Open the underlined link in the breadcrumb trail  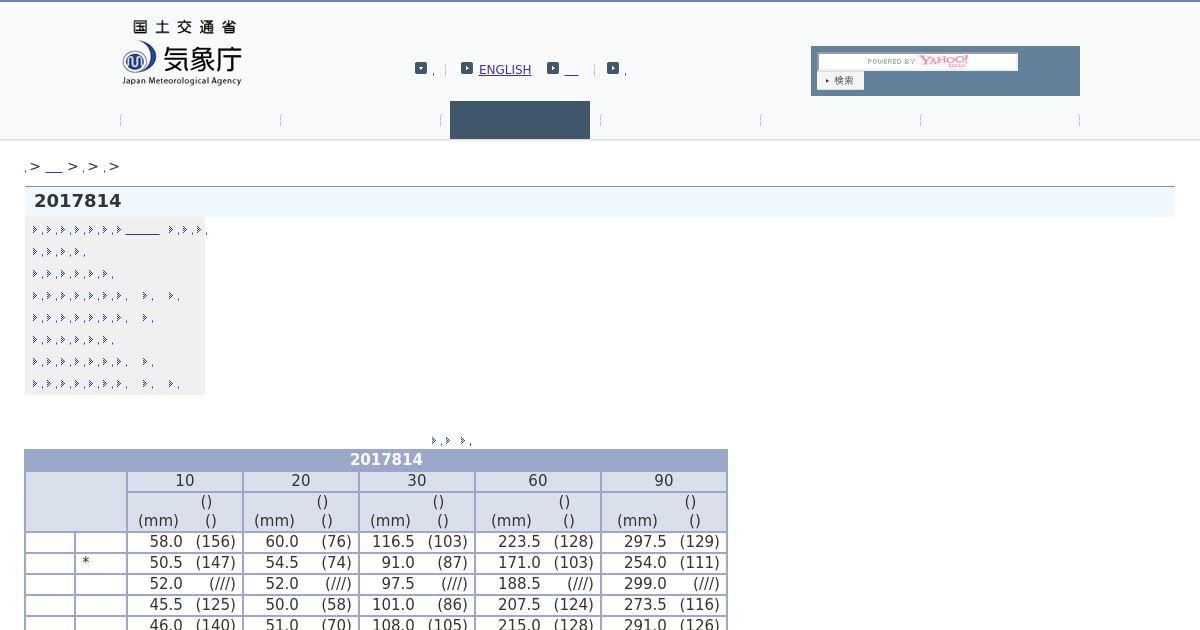pos(54,167)
